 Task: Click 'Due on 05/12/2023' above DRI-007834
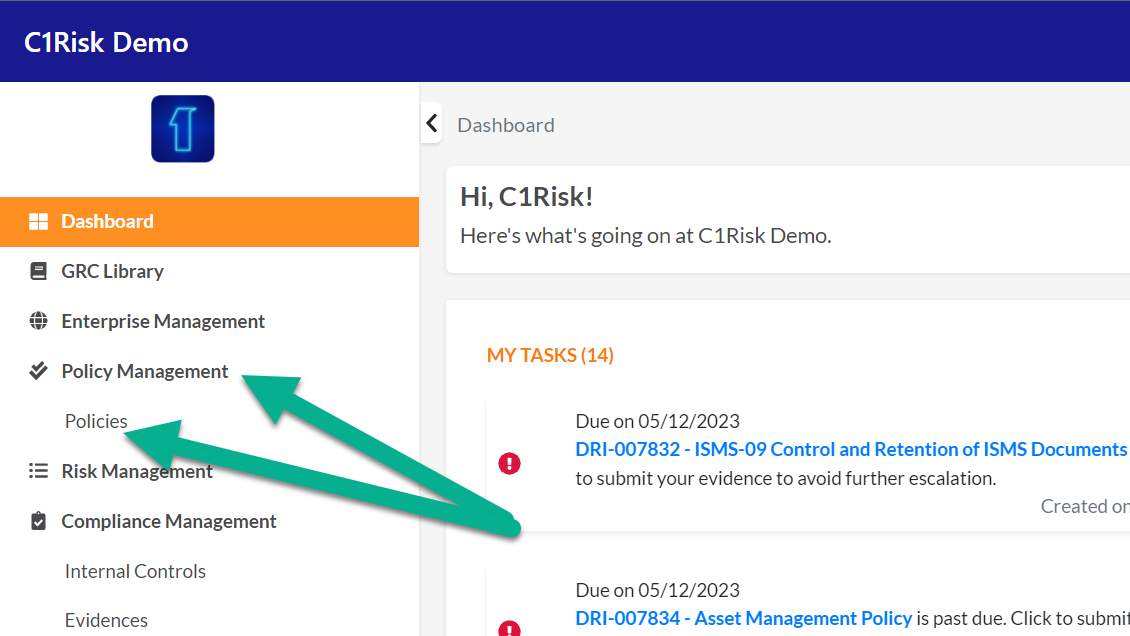[657, 590]
